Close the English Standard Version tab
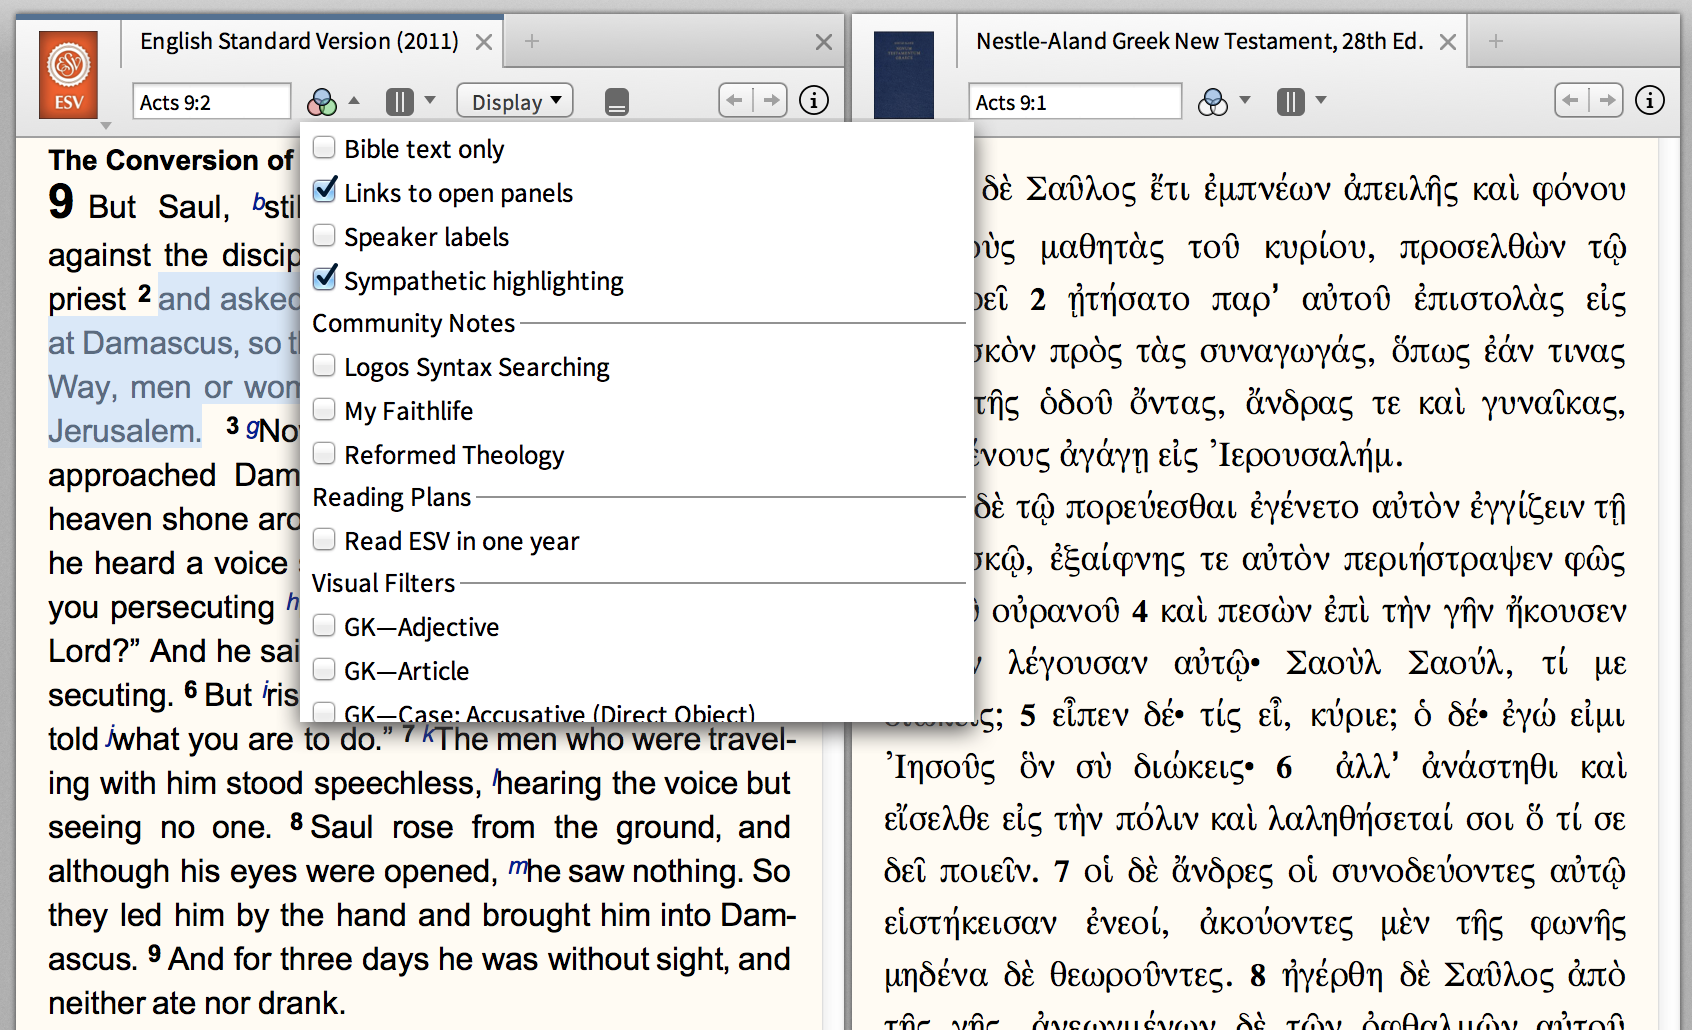The image size is (1692, 1030). coord(484,42)
